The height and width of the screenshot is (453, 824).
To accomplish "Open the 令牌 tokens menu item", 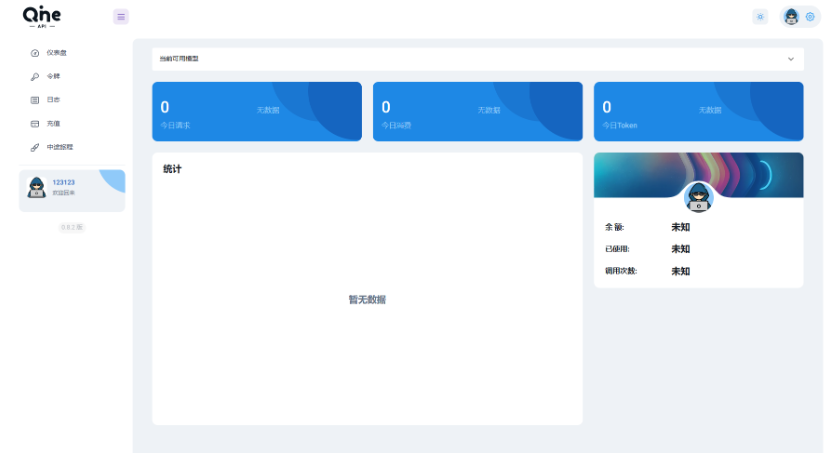I will pos(54,76).
